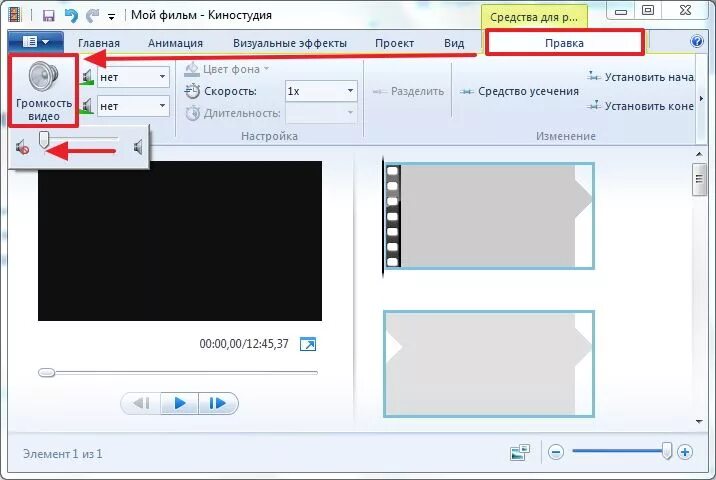Select the Правка tab

coord(564,43)
